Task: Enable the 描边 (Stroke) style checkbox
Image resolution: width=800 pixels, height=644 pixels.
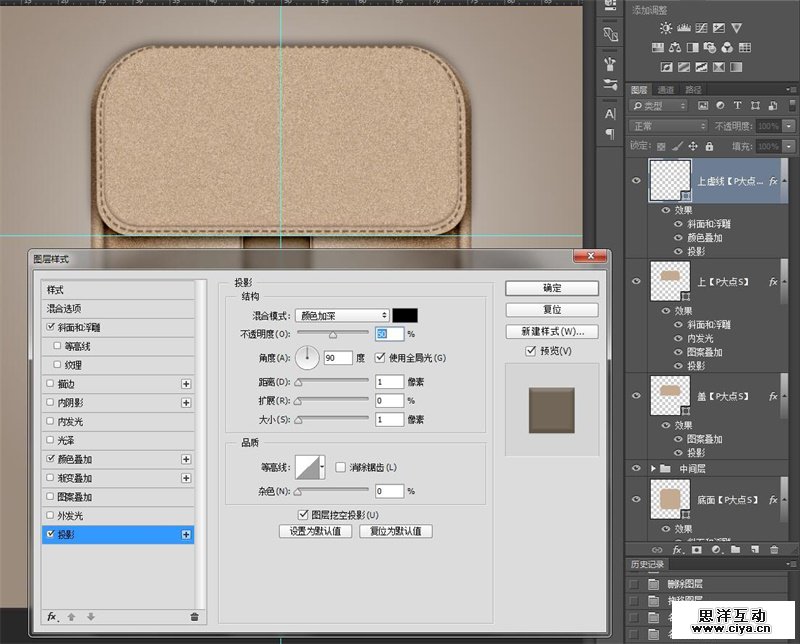Action: coord(51,383)
